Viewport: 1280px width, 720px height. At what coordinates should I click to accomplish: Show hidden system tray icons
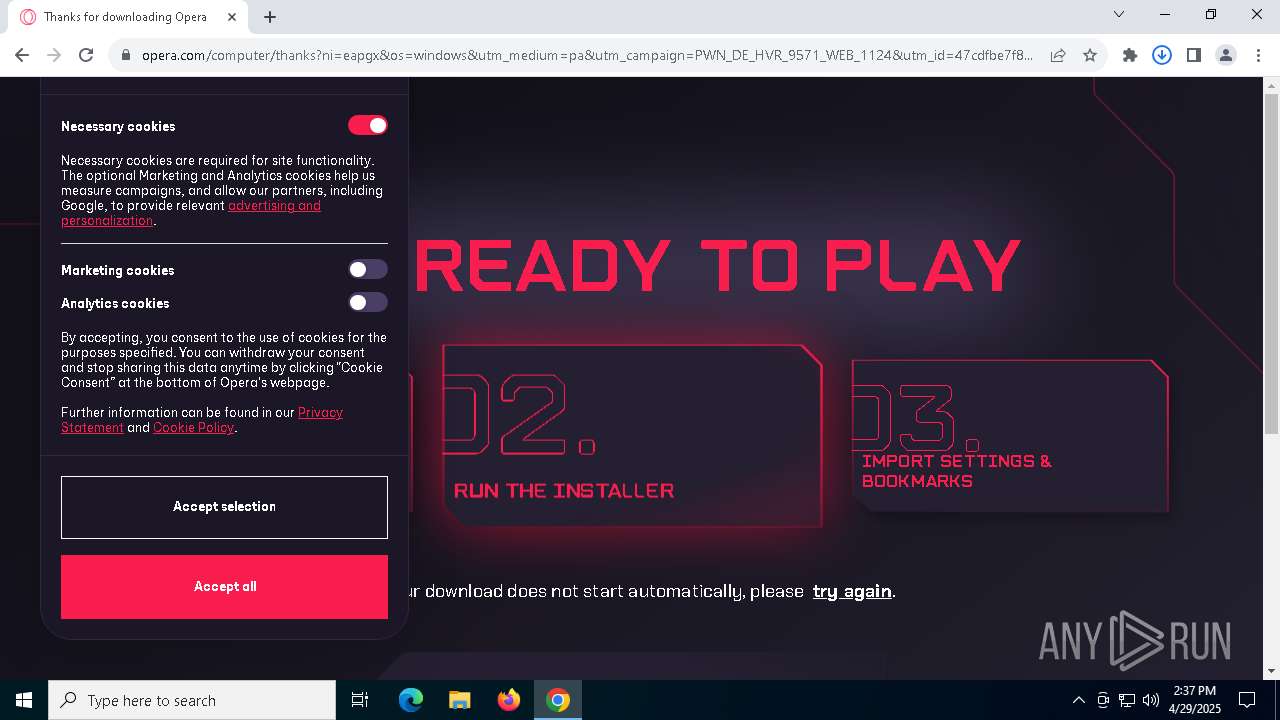[x=1078, y=700]
